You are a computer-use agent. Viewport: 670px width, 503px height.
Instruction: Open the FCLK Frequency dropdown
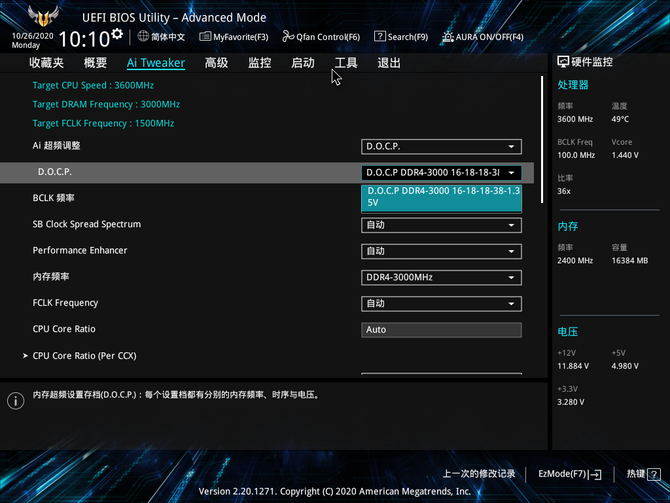tap(441, 303)
